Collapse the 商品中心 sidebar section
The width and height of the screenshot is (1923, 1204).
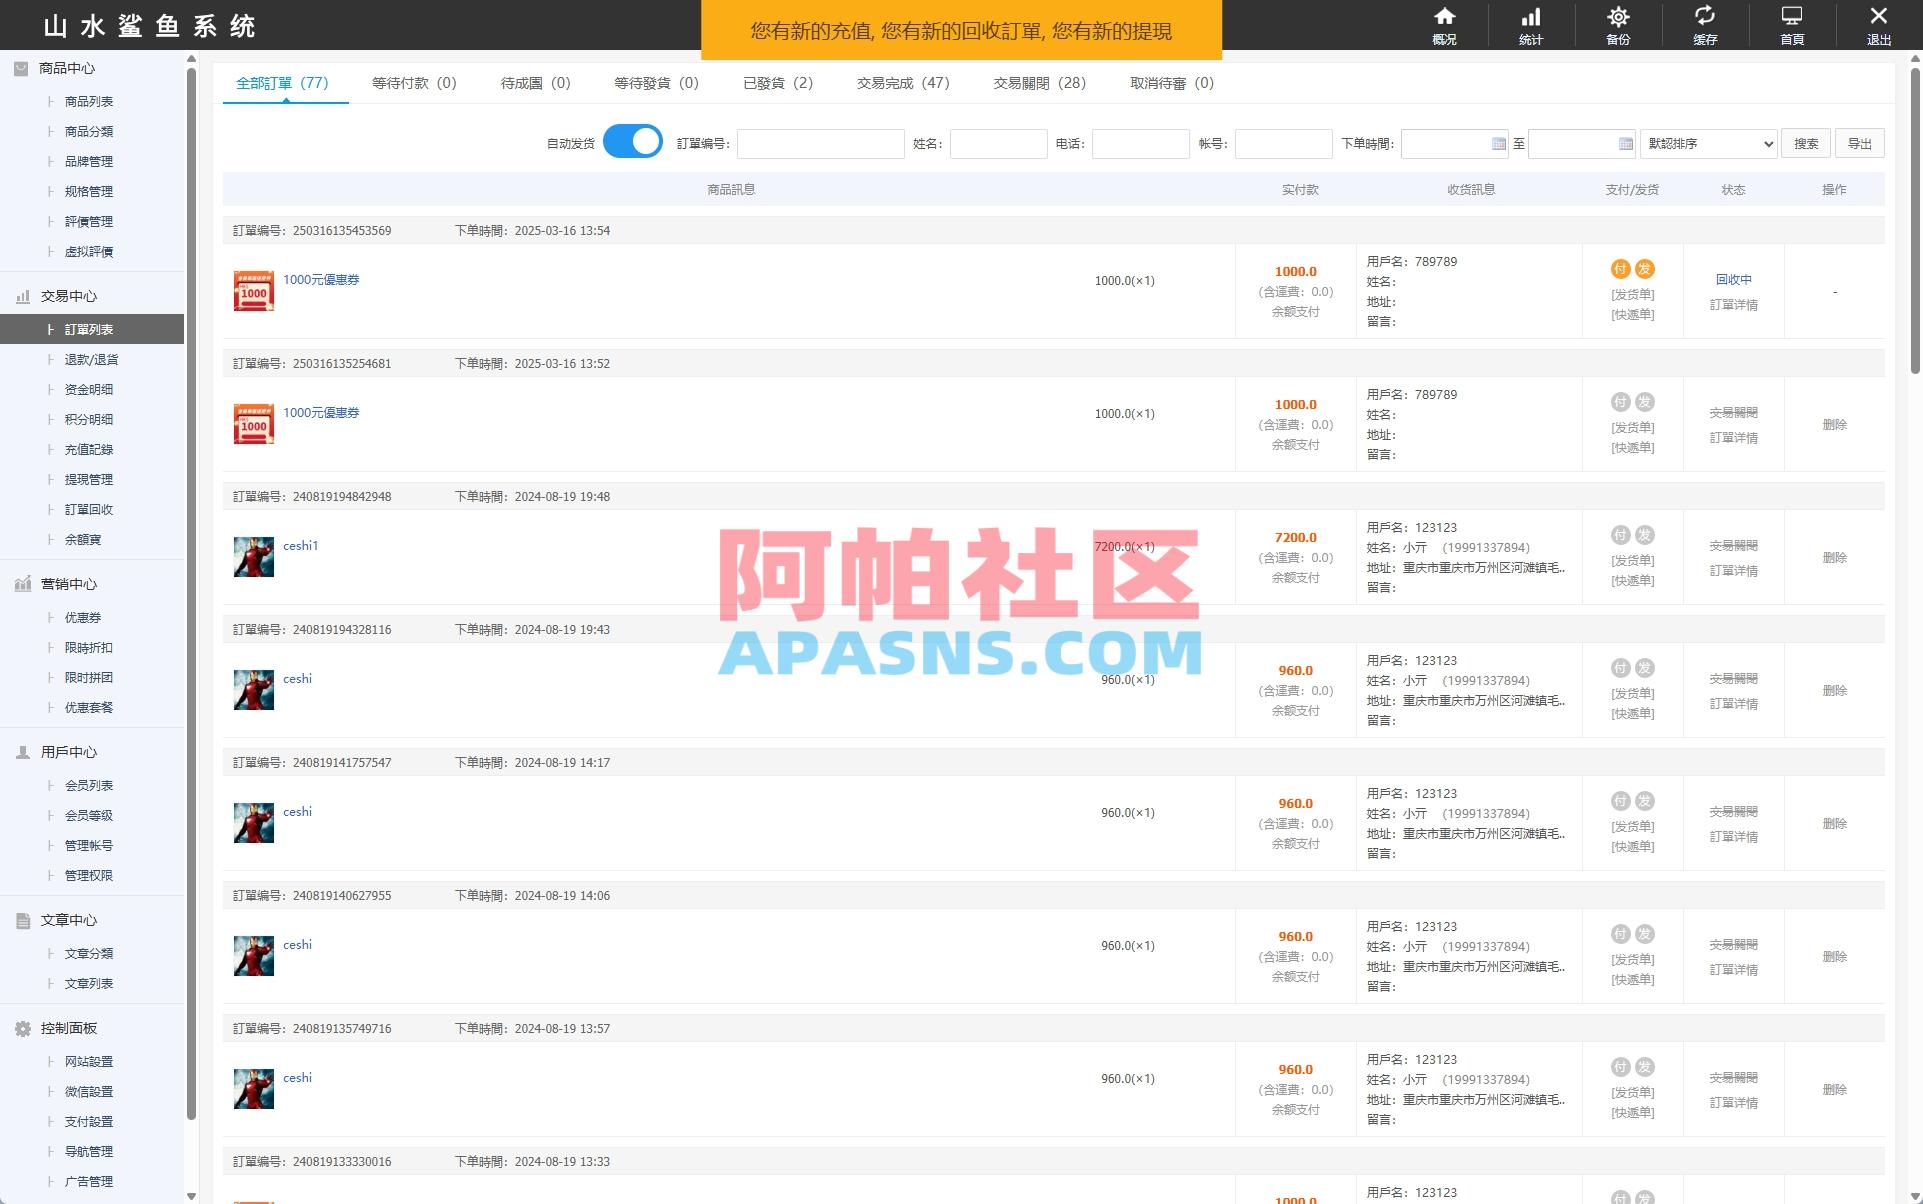(x=22, y=68)
